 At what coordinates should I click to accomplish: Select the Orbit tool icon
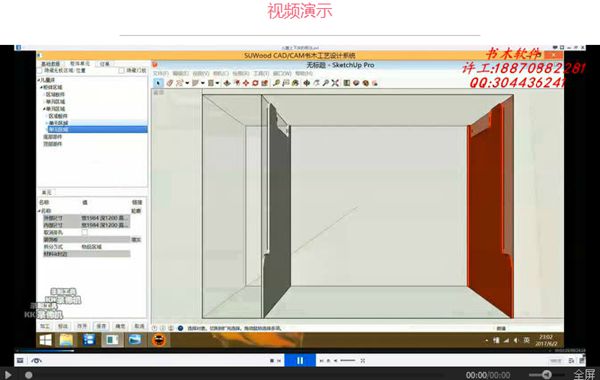tap(307, 83)
